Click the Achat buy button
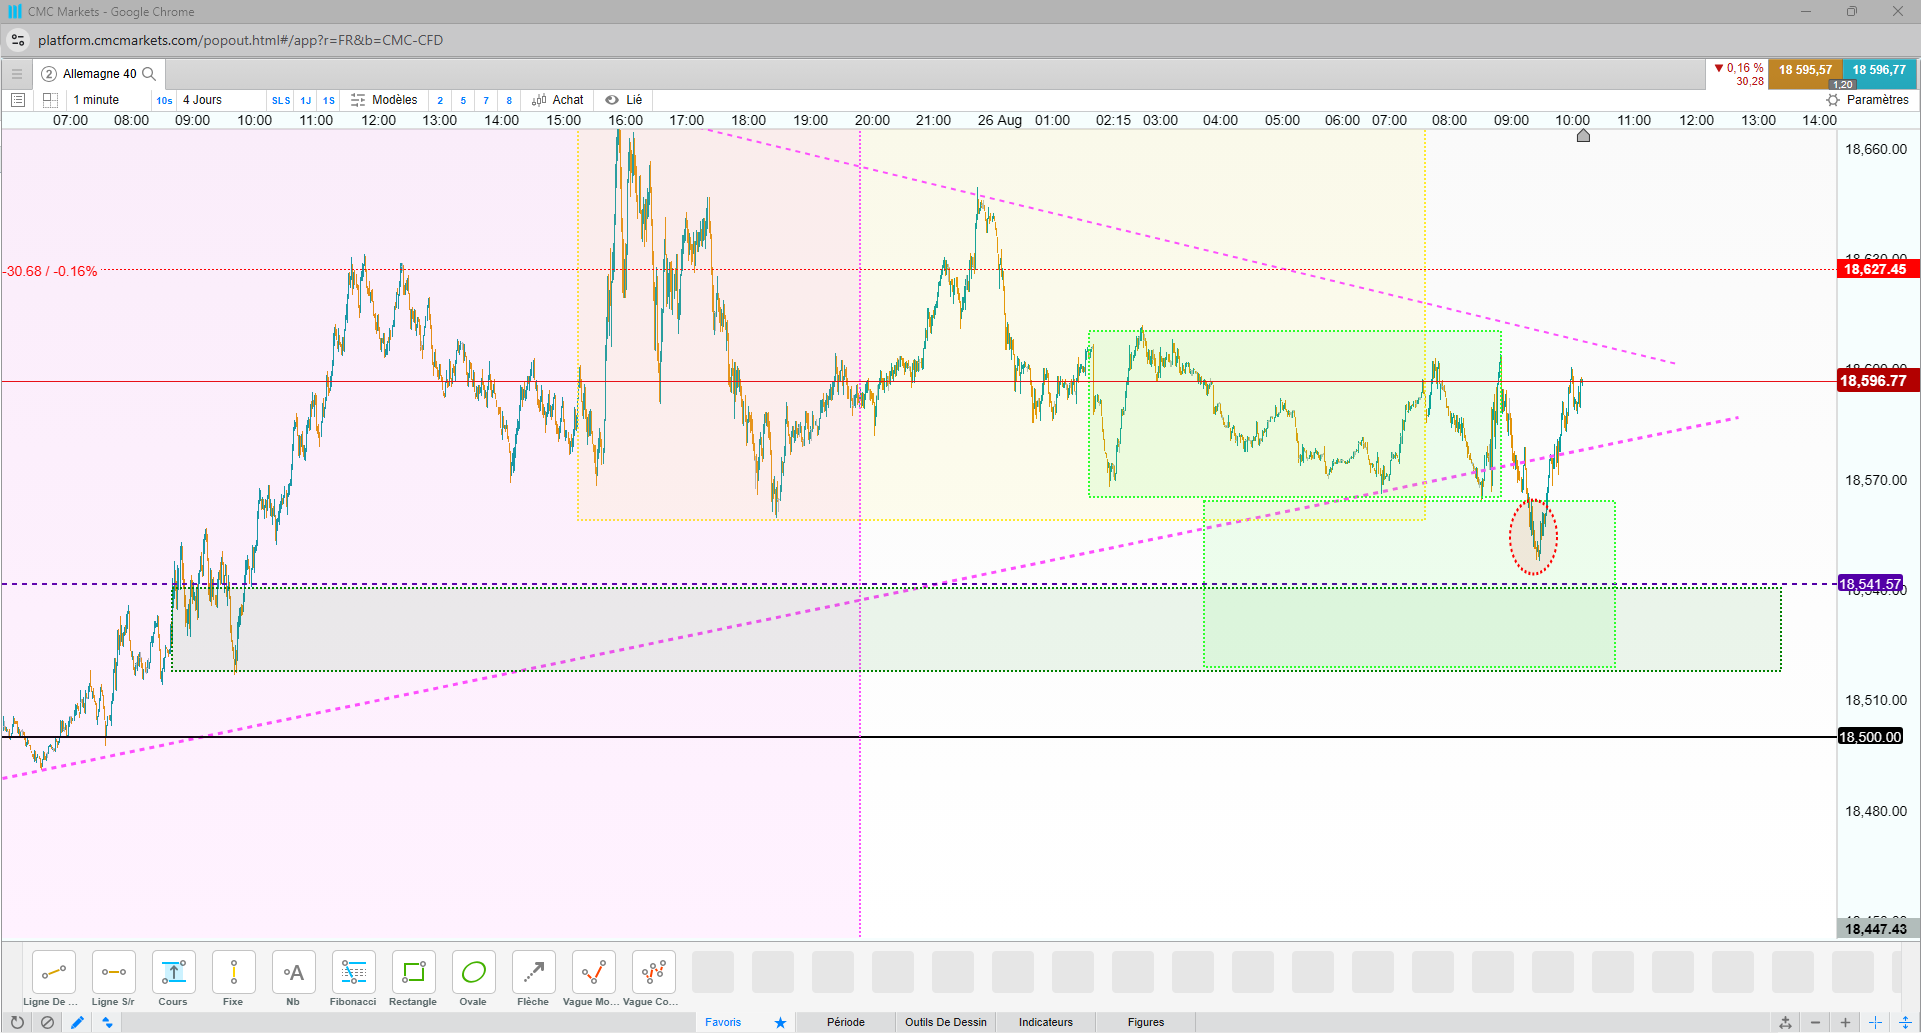The image size is (1921, 1033). pyautogui.click(x=558, y=100)
